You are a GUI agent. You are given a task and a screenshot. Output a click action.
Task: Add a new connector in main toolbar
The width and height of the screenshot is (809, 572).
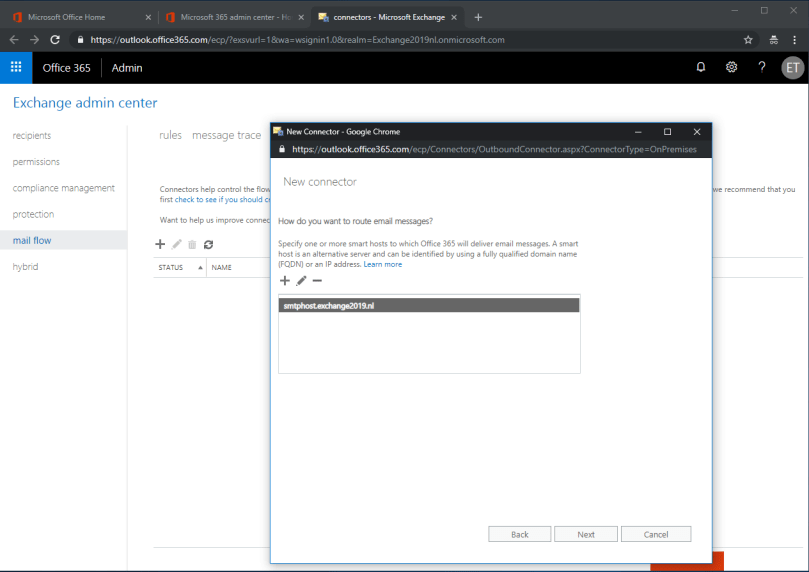pyautogui.click(x=160, y=244)
